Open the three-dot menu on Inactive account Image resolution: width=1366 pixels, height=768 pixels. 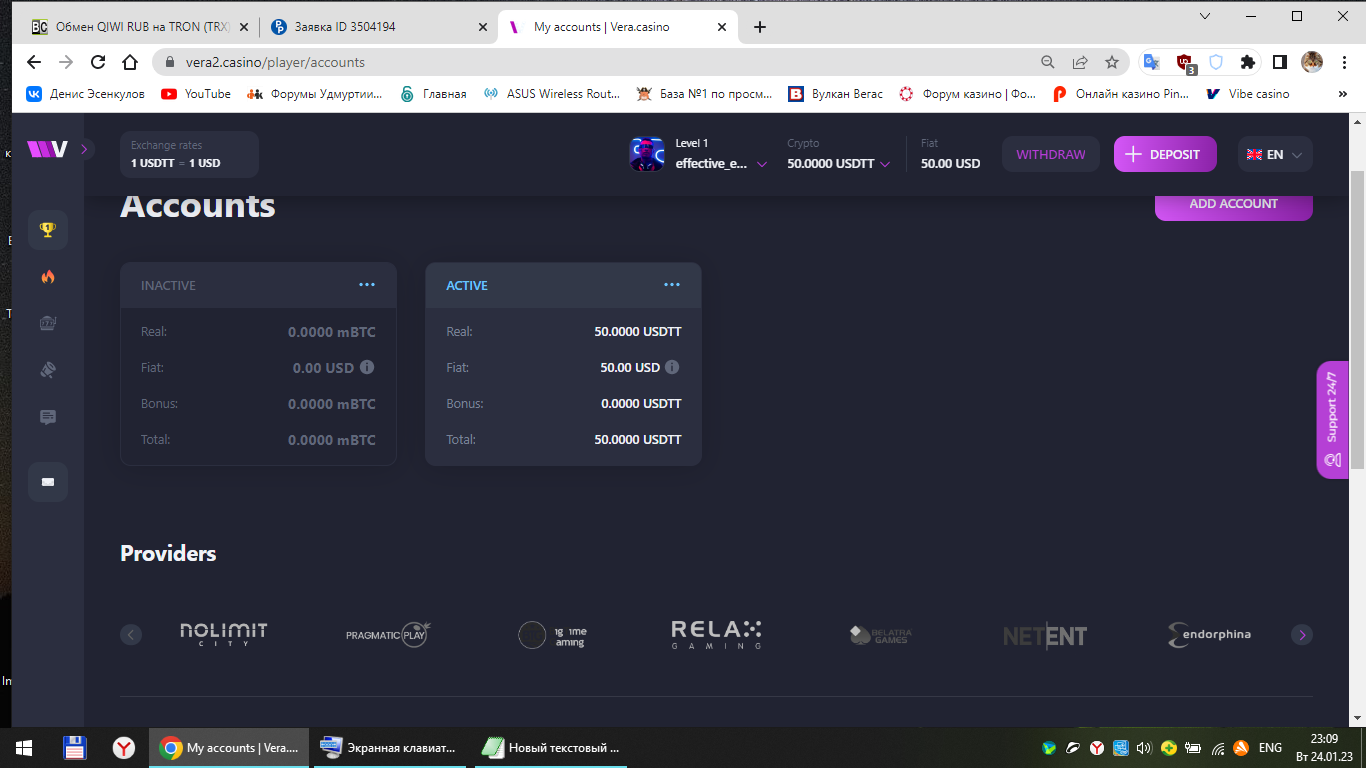point(367,285)
